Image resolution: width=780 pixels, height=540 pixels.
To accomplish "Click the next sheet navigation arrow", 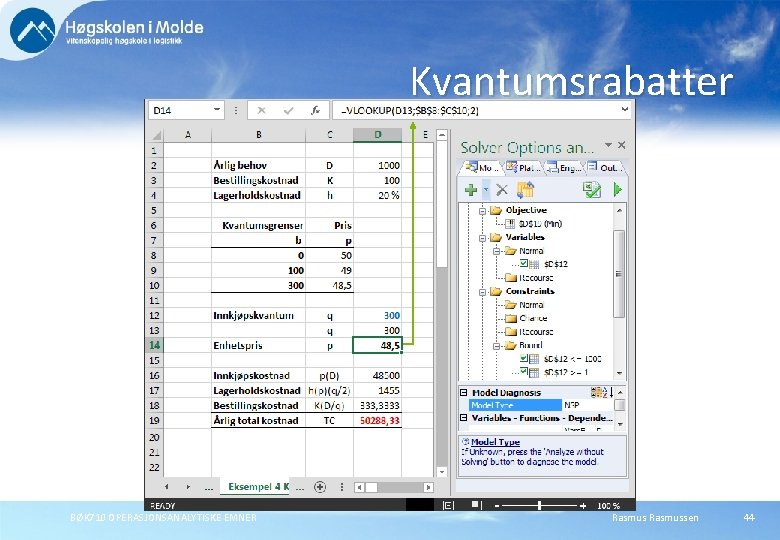I will coord(188,487).
